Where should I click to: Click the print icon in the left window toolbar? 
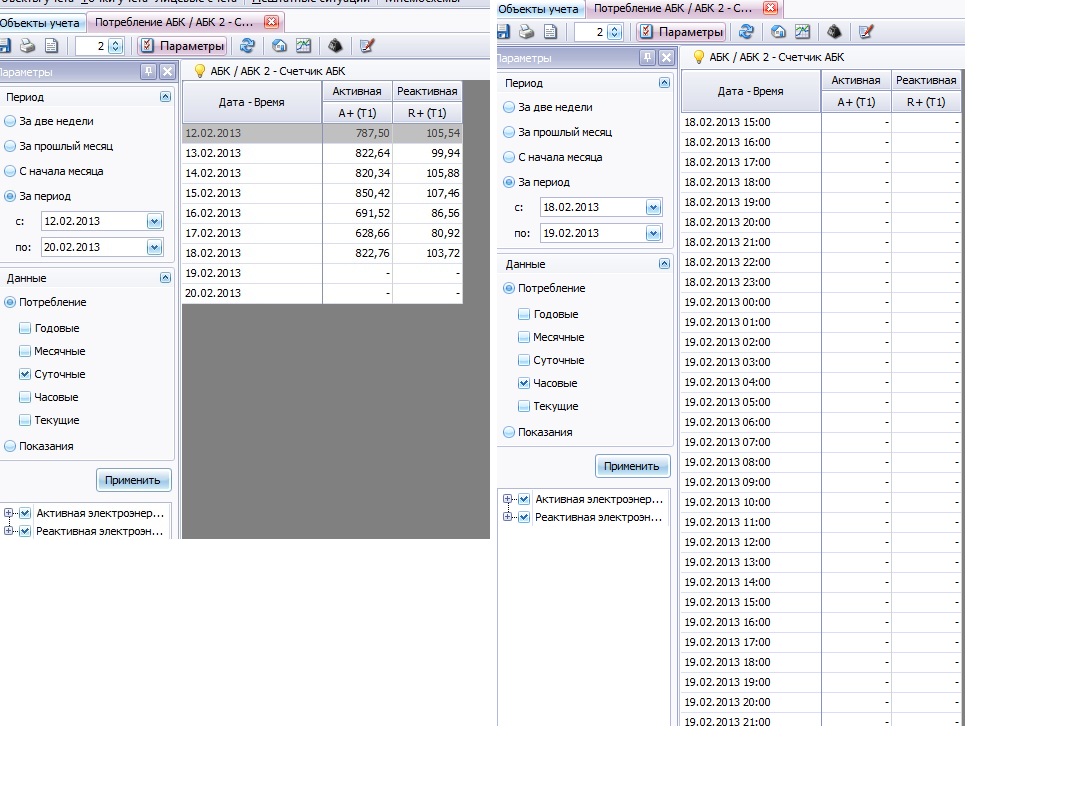pyautogui.click(x=28, y=46)
